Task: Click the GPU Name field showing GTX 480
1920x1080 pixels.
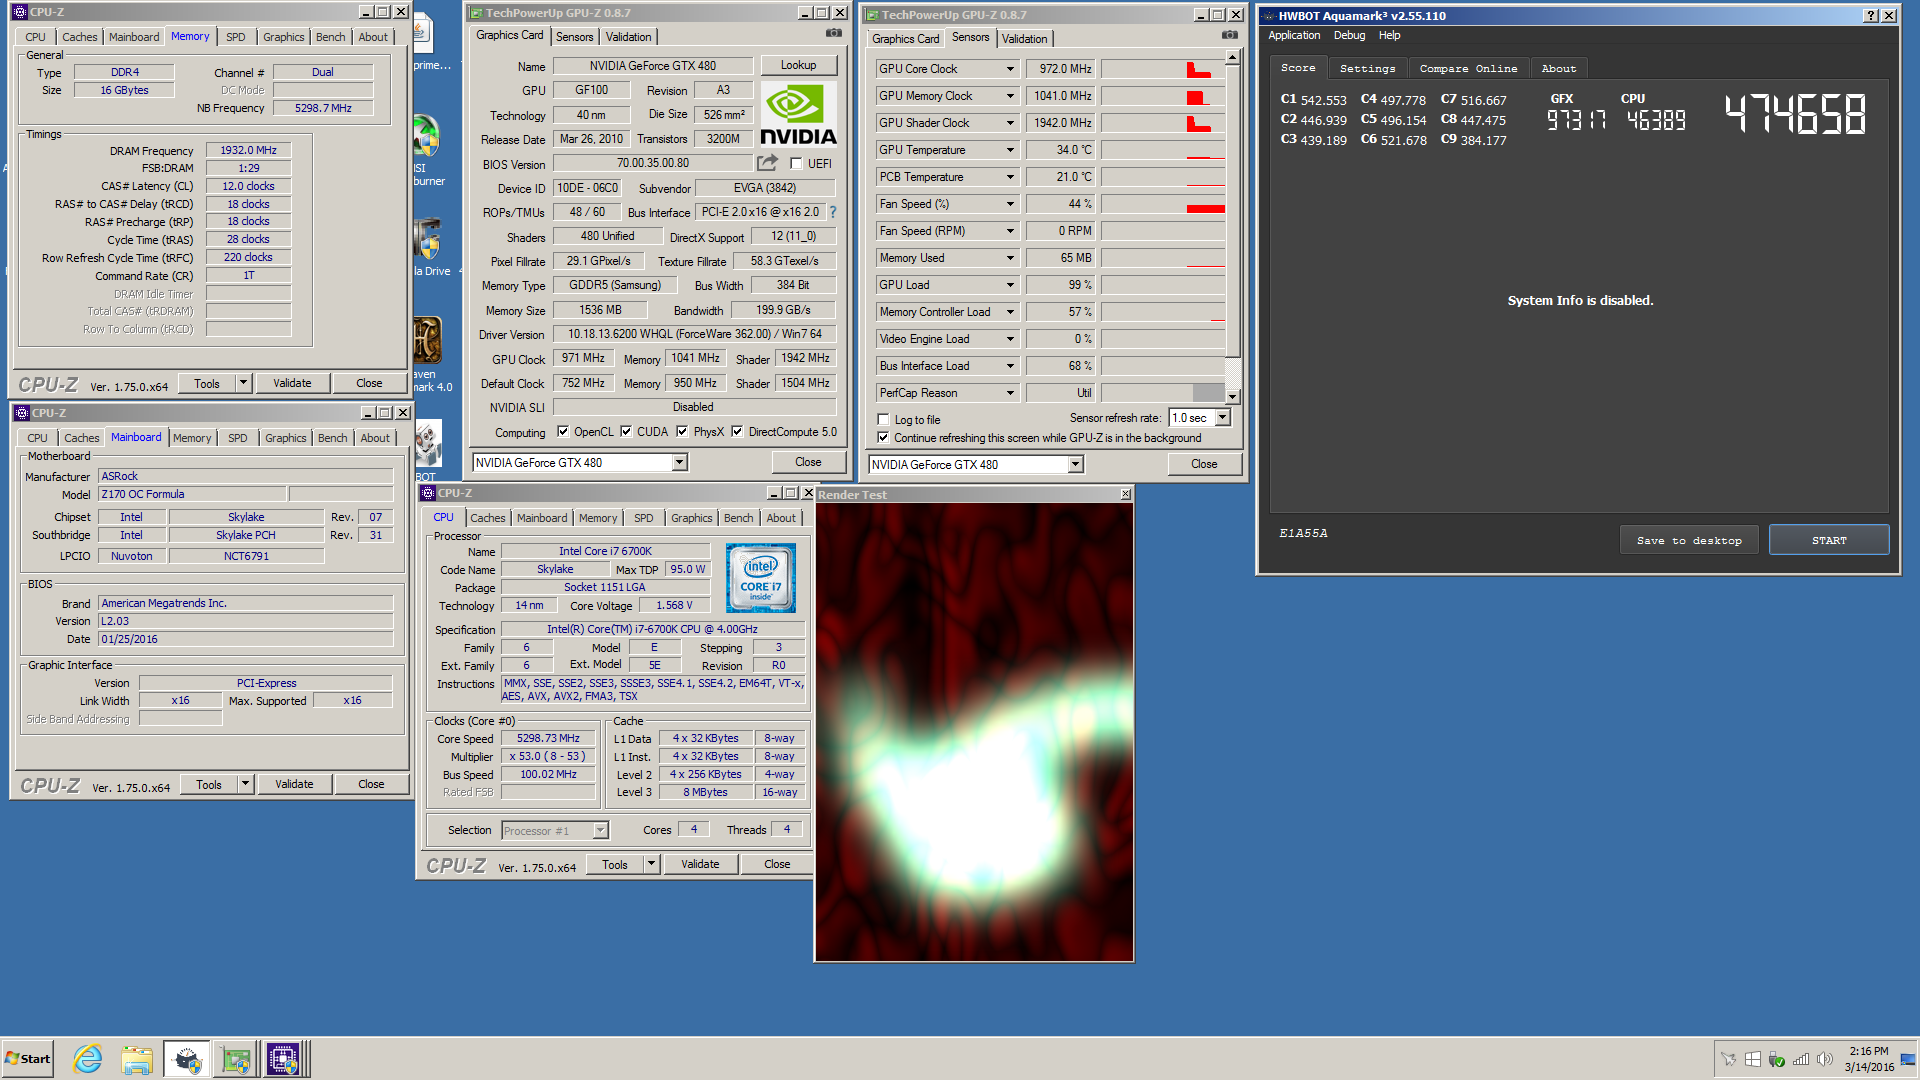Action: [652, 66]
